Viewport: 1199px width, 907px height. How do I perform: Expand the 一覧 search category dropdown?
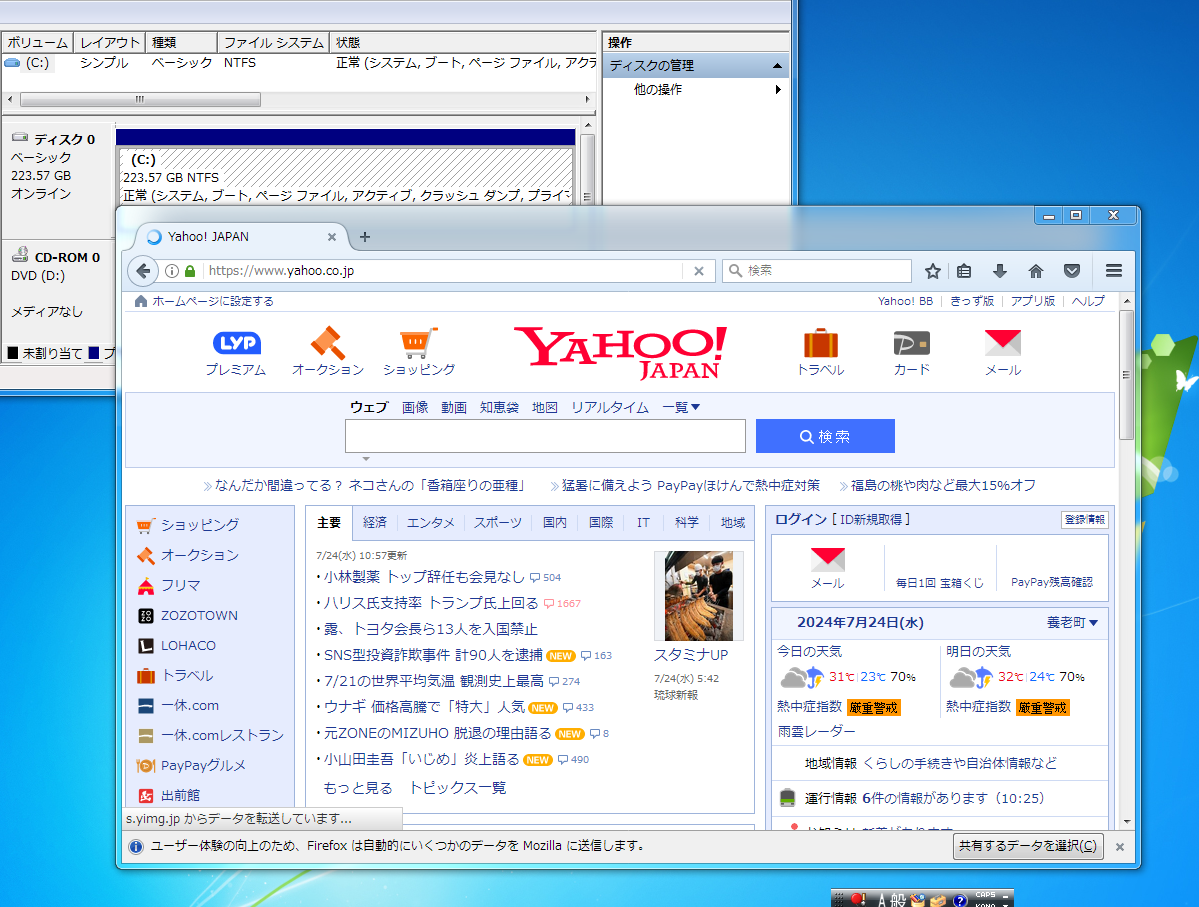[x=681, y=408]
